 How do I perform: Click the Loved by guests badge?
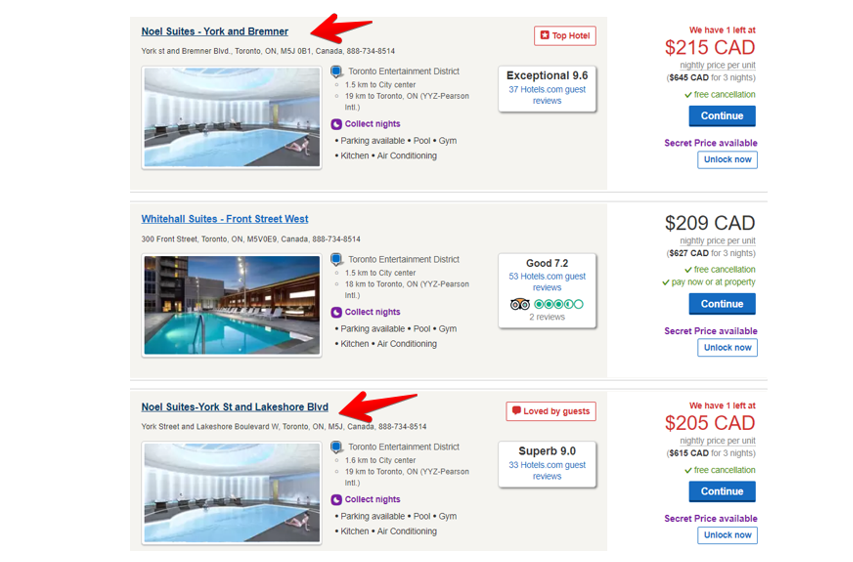pos(551,411)
